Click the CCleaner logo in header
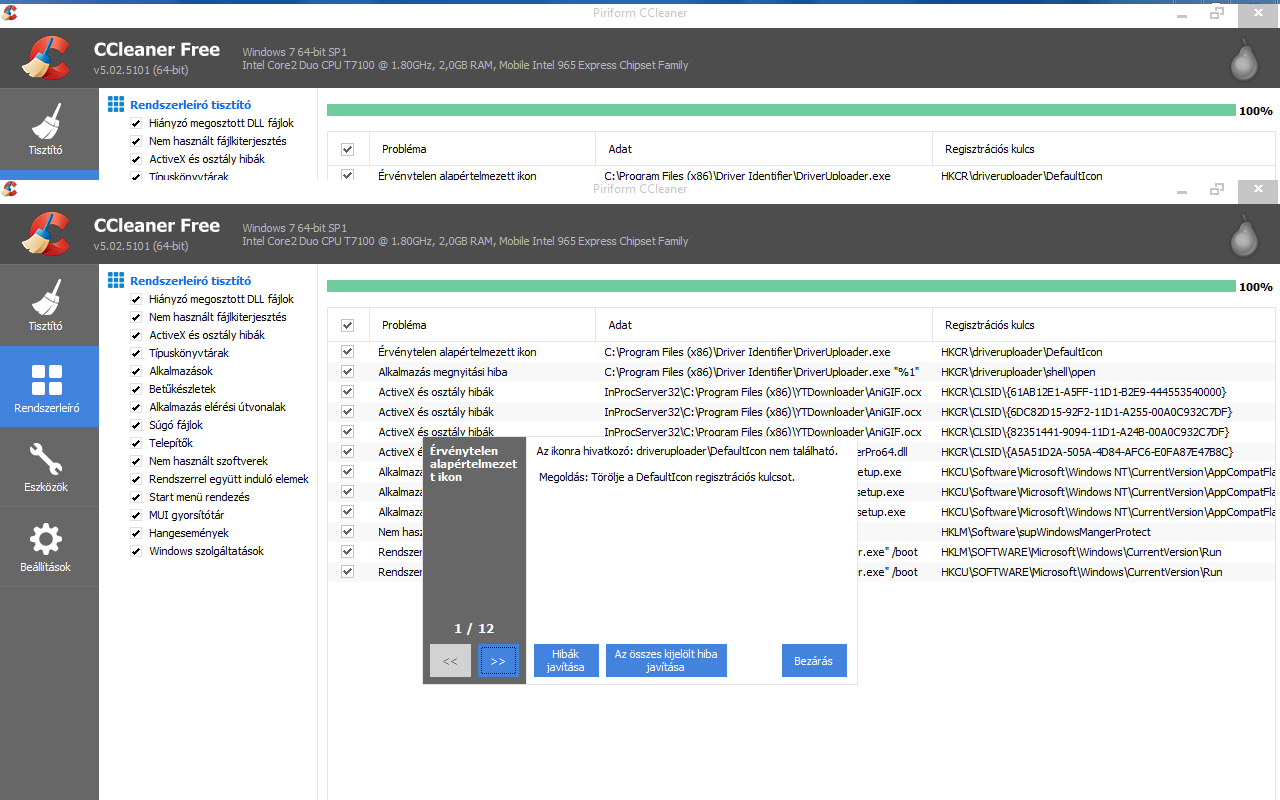This screenshot has width=1280, height=800. pos(46,233)
